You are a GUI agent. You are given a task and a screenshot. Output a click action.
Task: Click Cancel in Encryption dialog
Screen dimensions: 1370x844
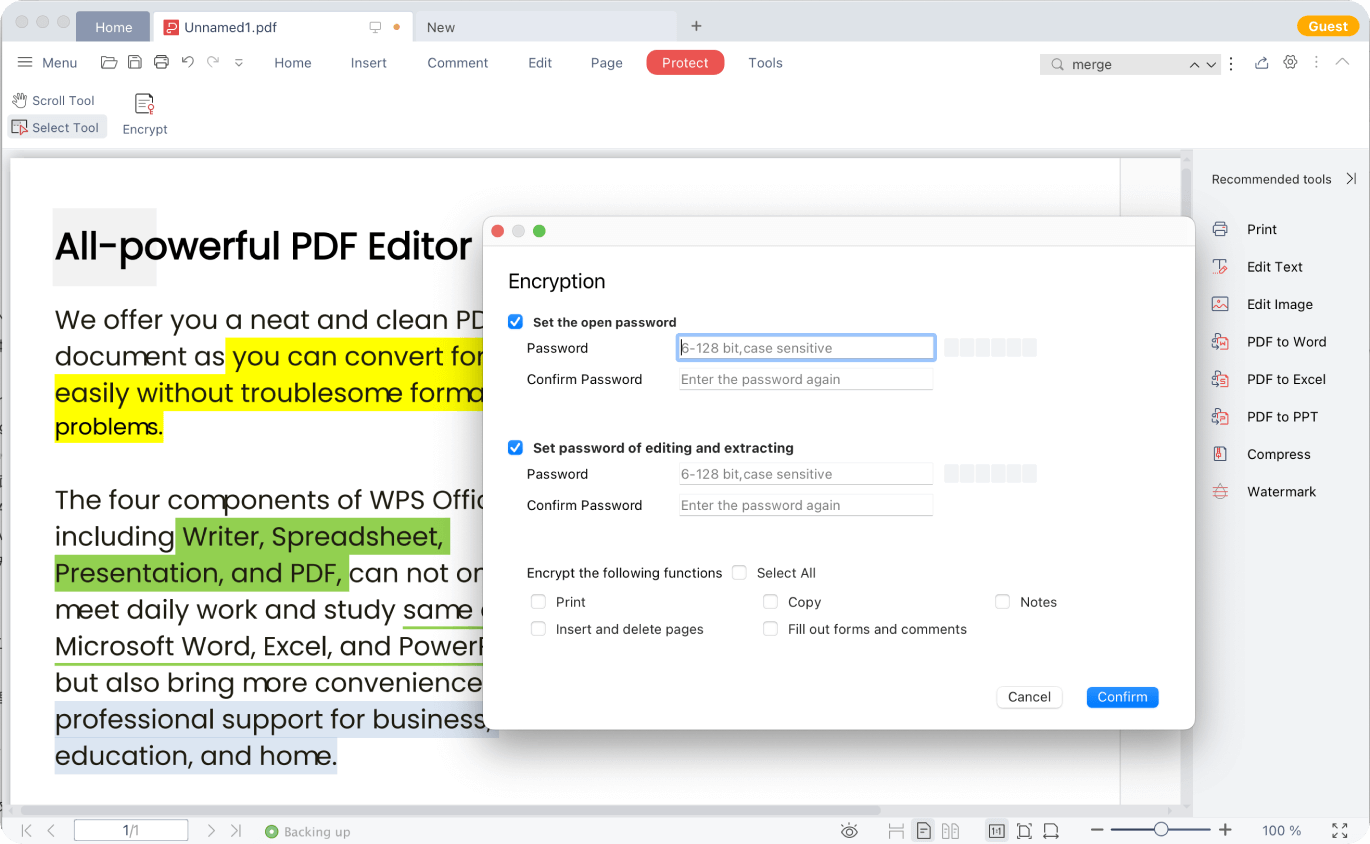pos(1029,697)
